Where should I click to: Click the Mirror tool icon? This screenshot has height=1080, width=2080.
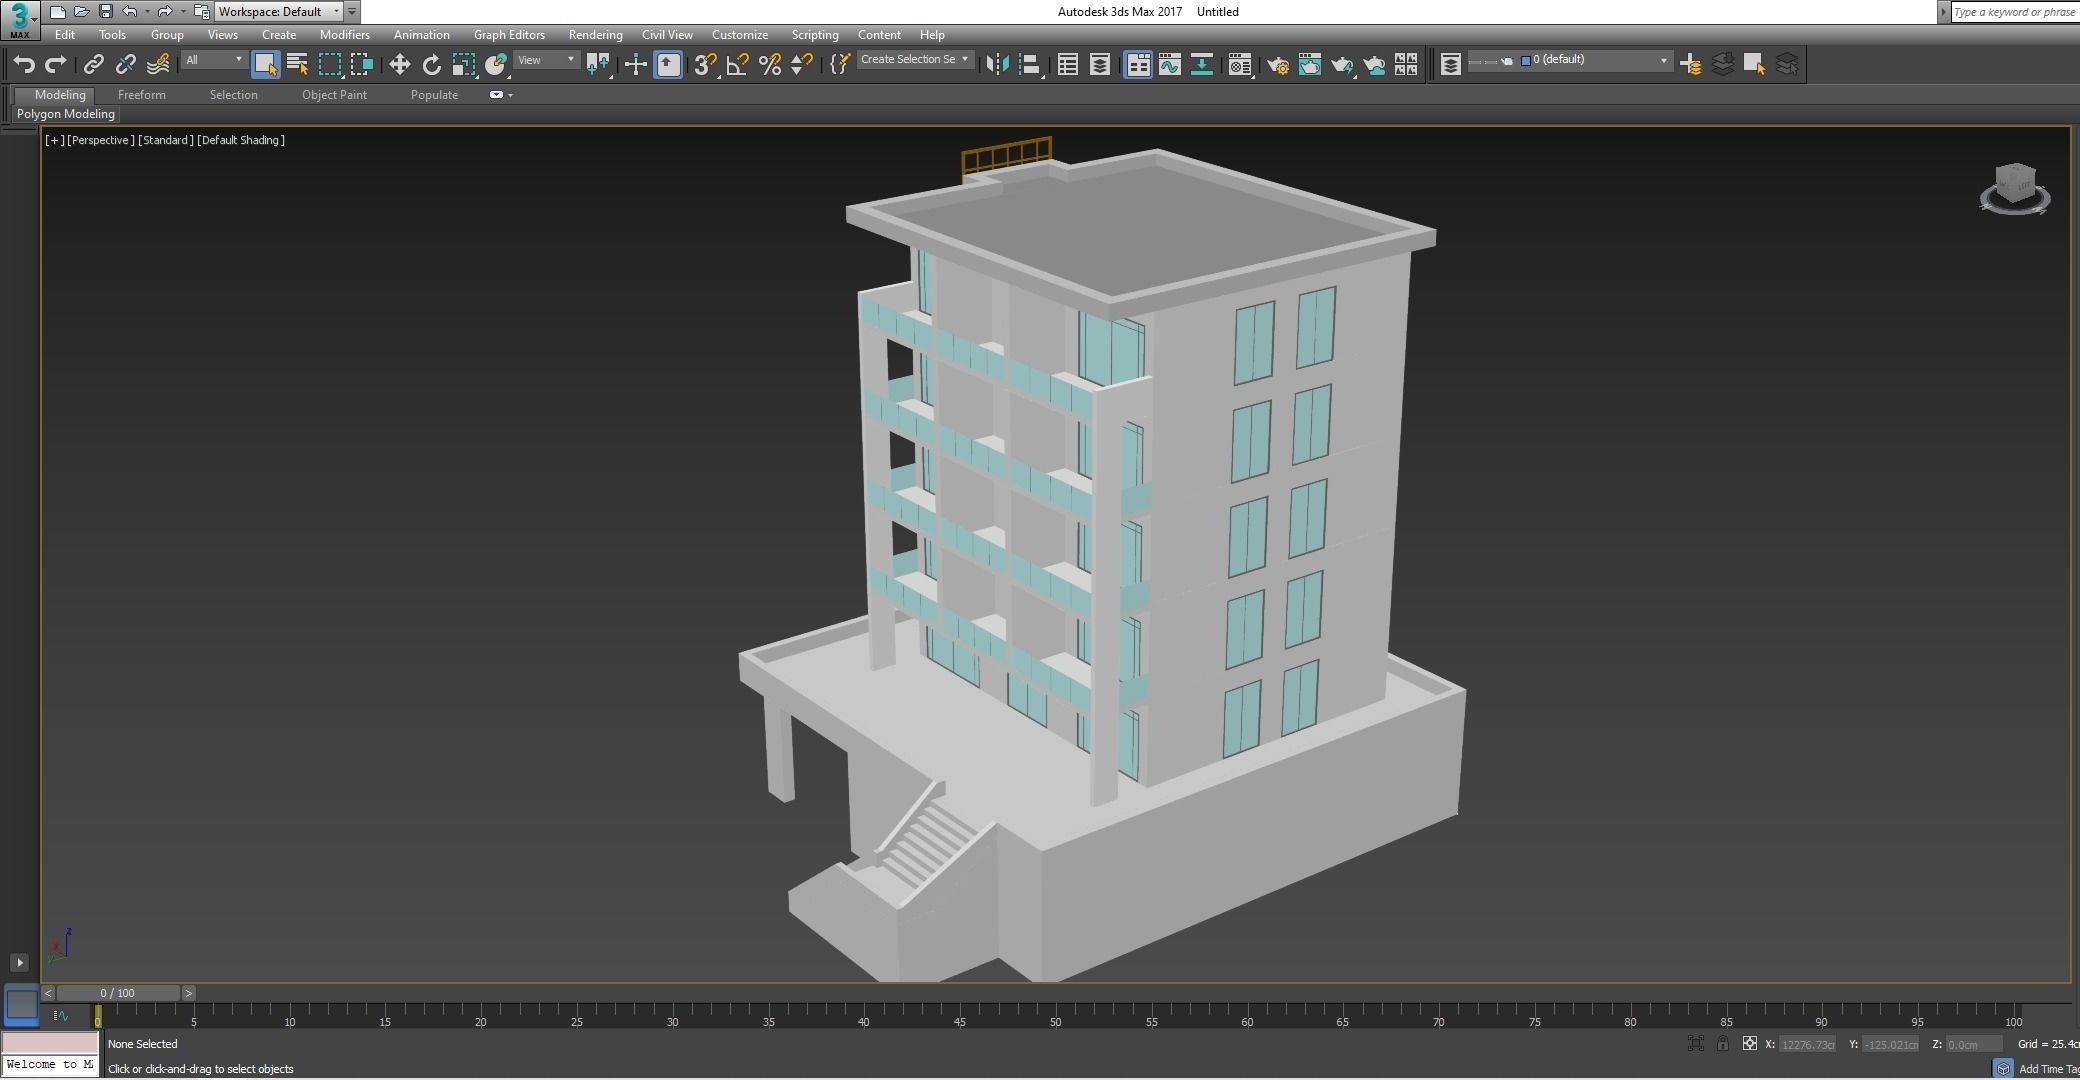click(997, 65)
